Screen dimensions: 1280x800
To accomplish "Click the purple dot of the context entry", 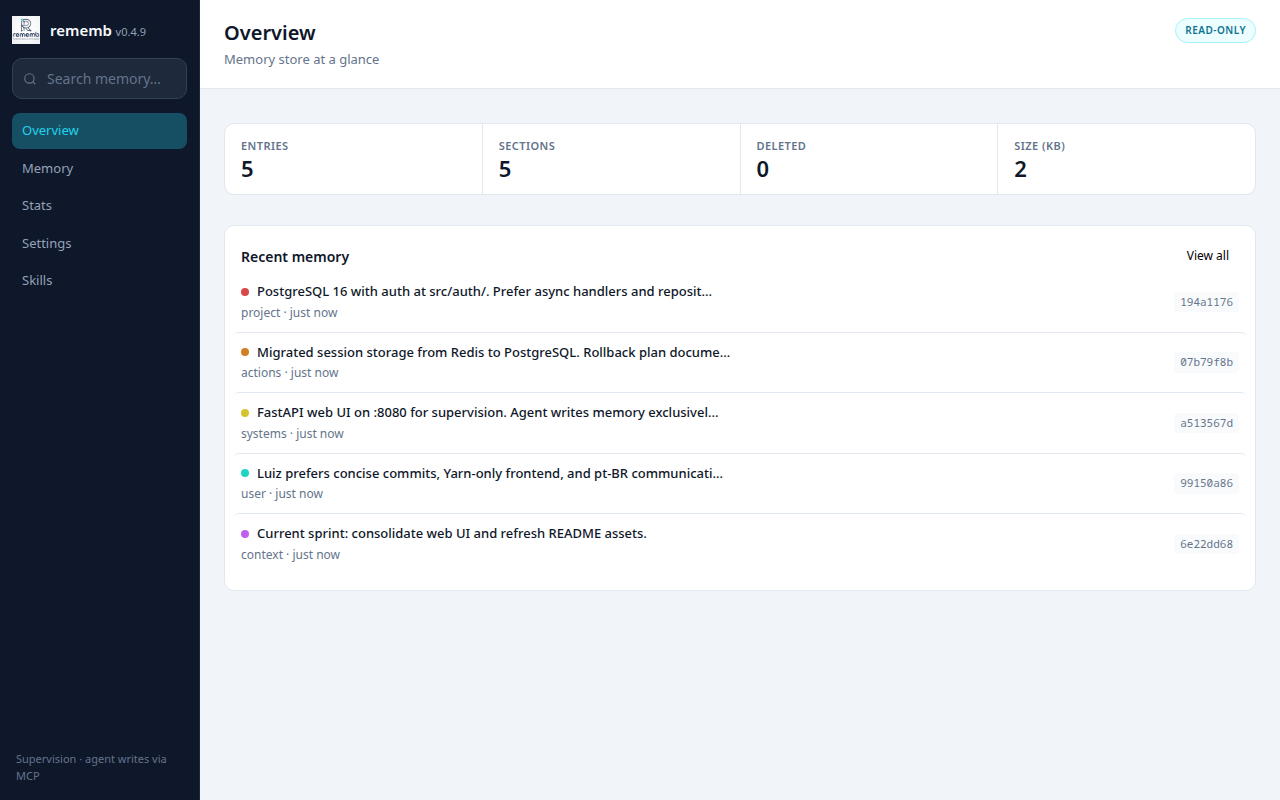I will (x=245, y=533).
